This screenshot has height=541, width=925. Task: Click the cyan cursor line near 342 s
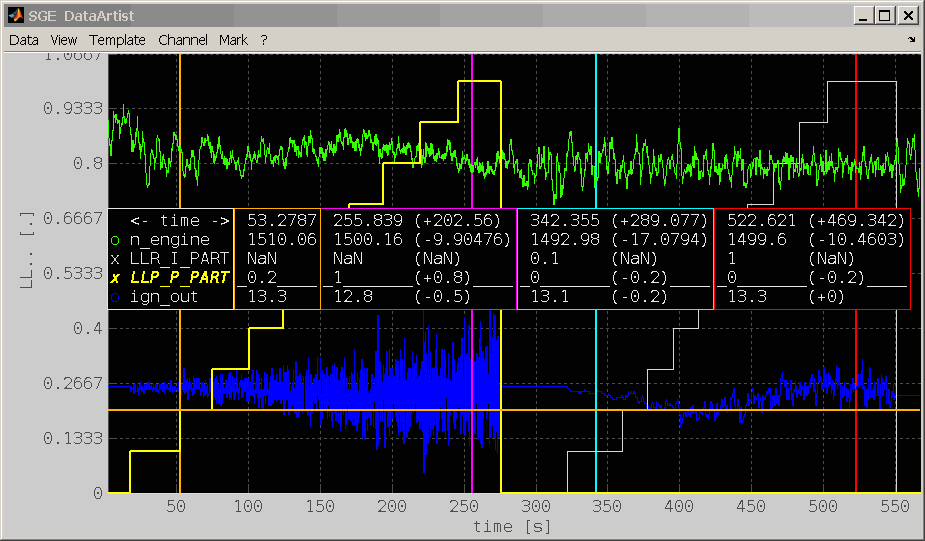[x=596, y=130]
